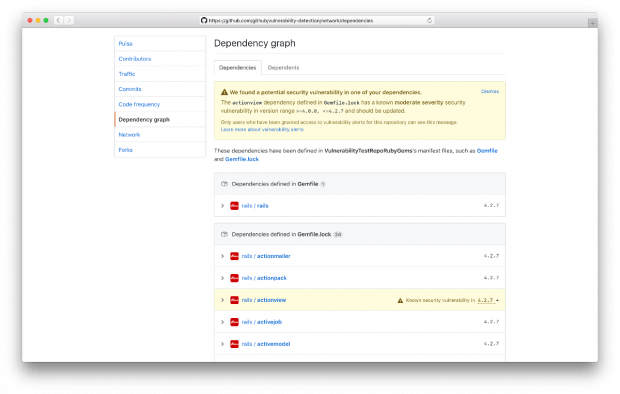Open the Gemfile manifest link
This screenshot has width=620, height=394.
[x=487, y=151]
